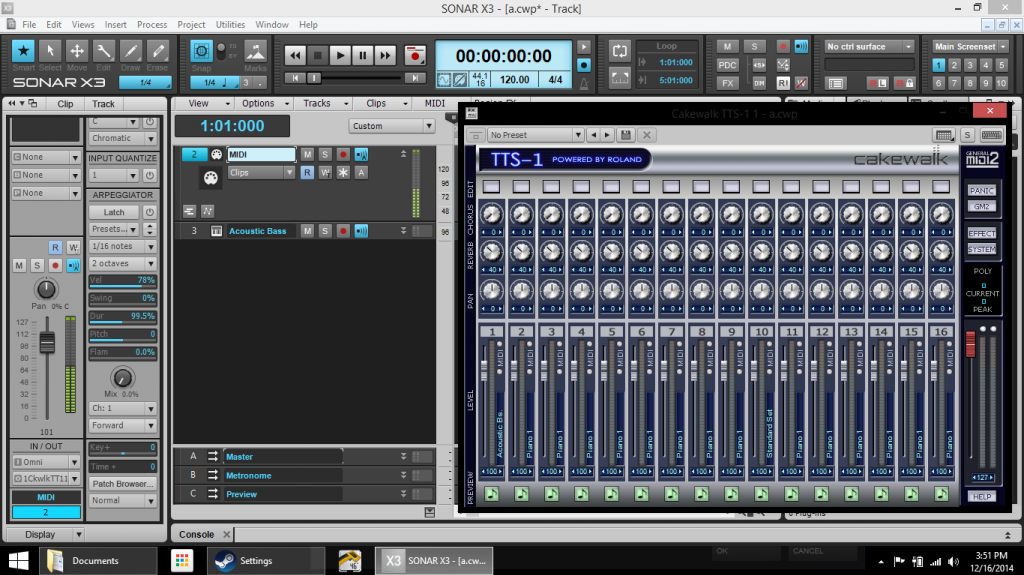Mute the Acoustic Bass track
Screen dimensions: 1024x575
click(308, 231)
